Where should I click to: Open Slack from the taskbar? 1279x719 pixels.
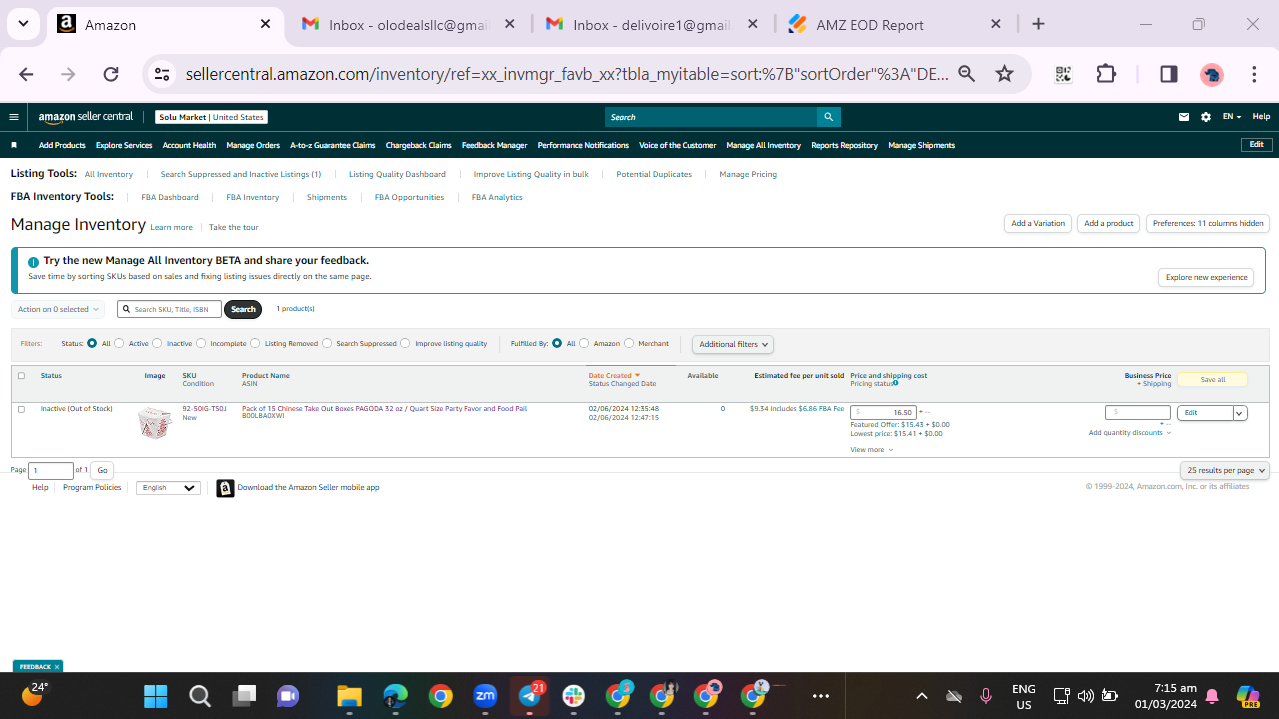pyautogui.click(x=574, y=696)
